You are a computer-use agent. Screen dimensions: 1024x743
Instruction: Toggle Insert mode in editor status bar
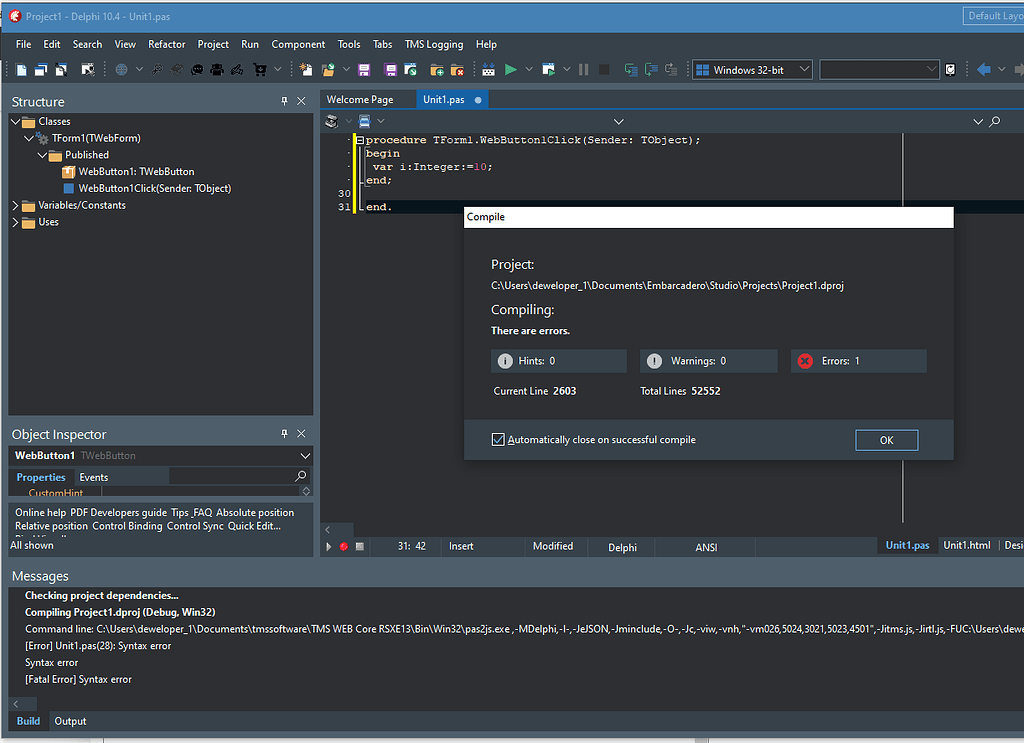pyautogui.click(x=461, y=546)
